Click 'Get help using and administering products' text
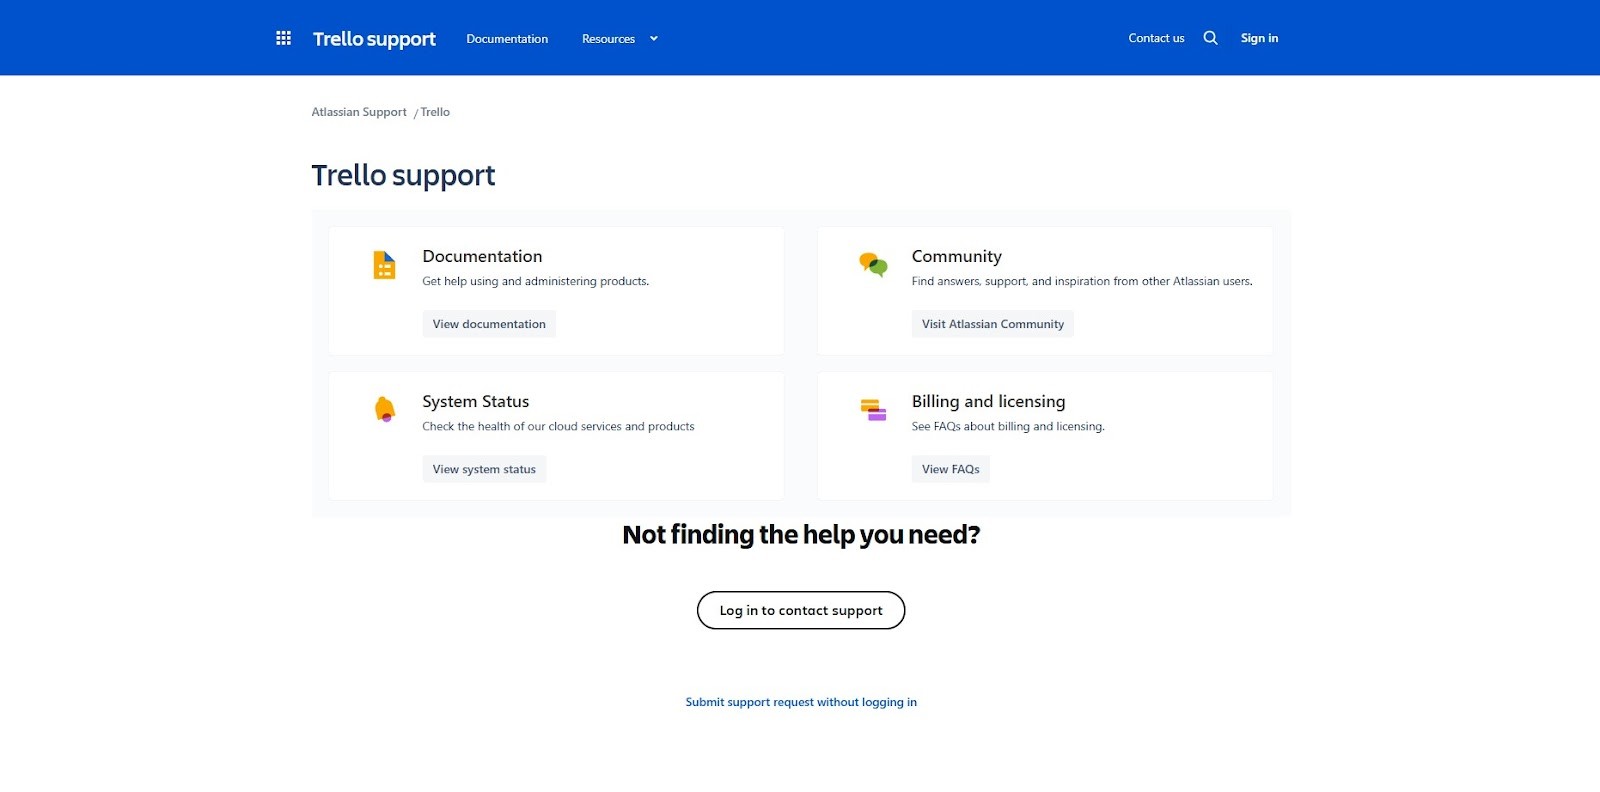 536,281
